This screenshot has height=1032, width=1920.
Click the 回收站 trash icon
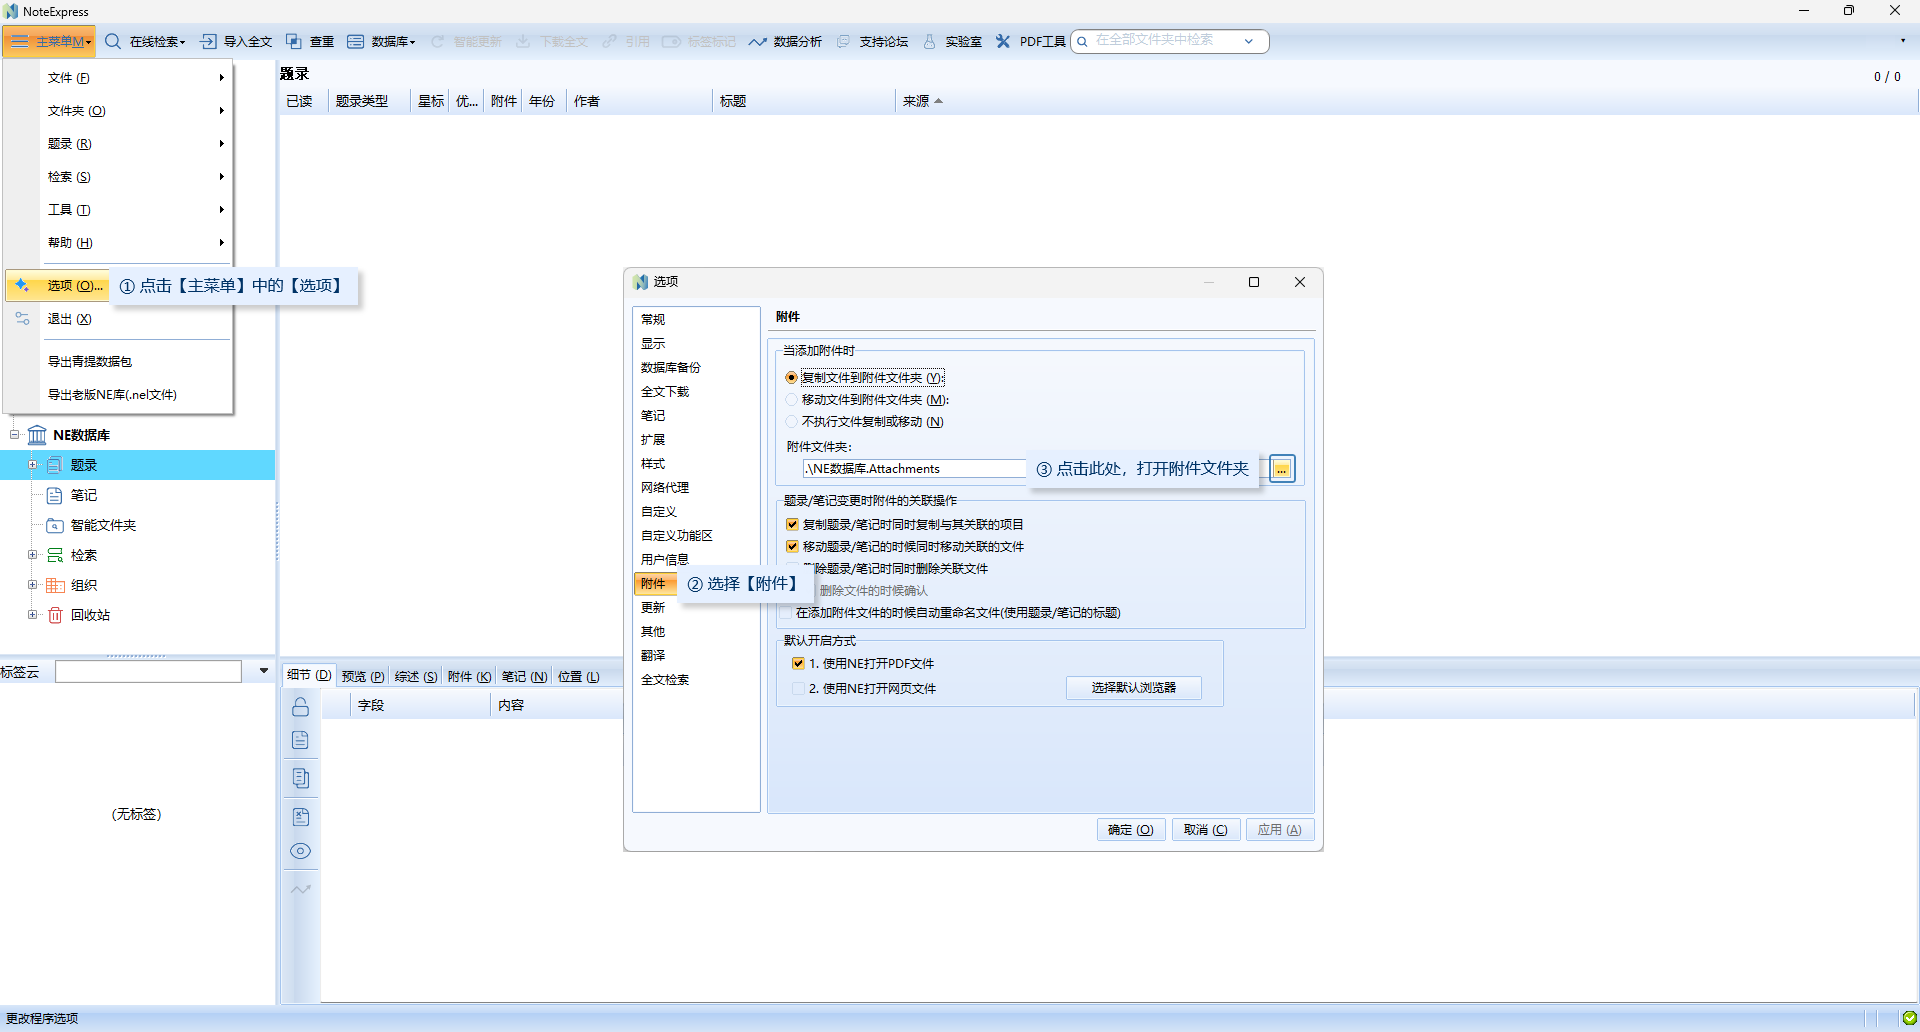click(x=55, y=615)
